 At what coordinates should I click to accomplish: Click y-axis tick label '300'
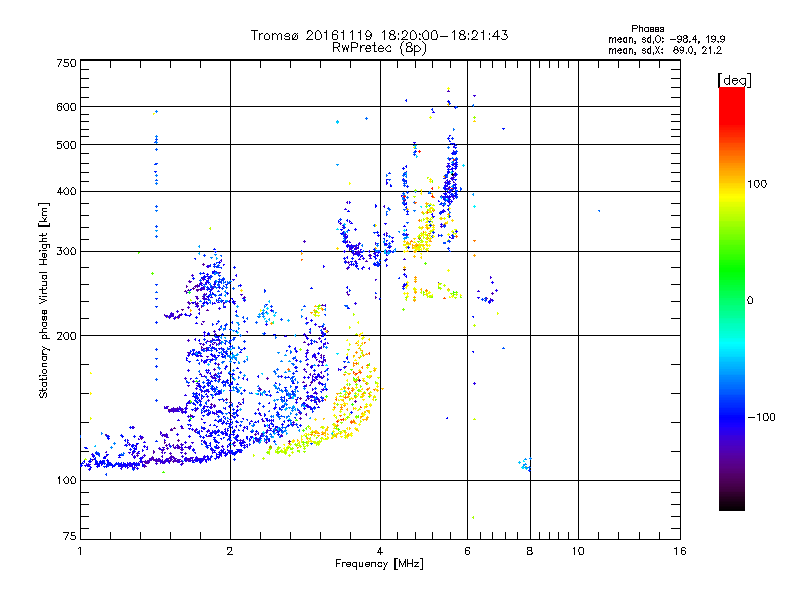pos(67,251)
